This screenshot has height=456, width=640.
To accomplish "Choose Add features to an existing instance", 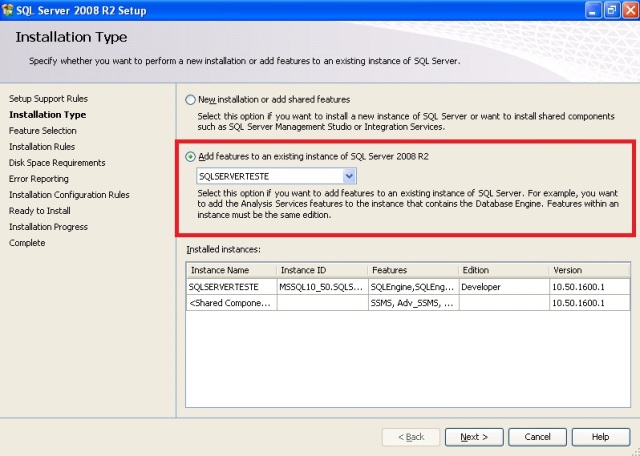I will pos(191,157).
